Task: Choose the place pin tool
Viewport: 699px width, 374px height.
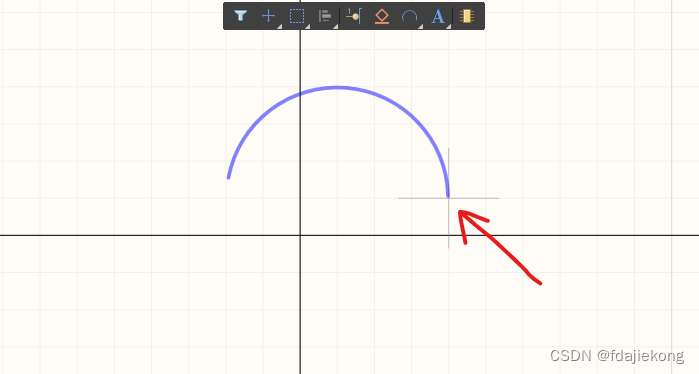Action: point(354,16)
